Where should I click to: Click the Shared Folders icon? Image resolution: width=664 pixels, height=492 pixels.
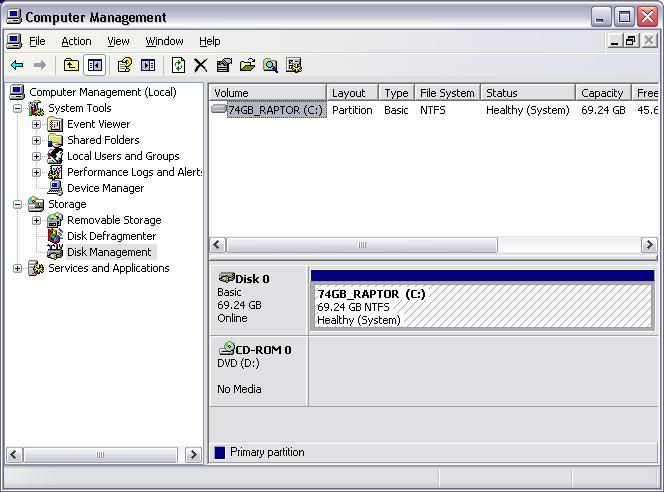[x=55, y=140]
